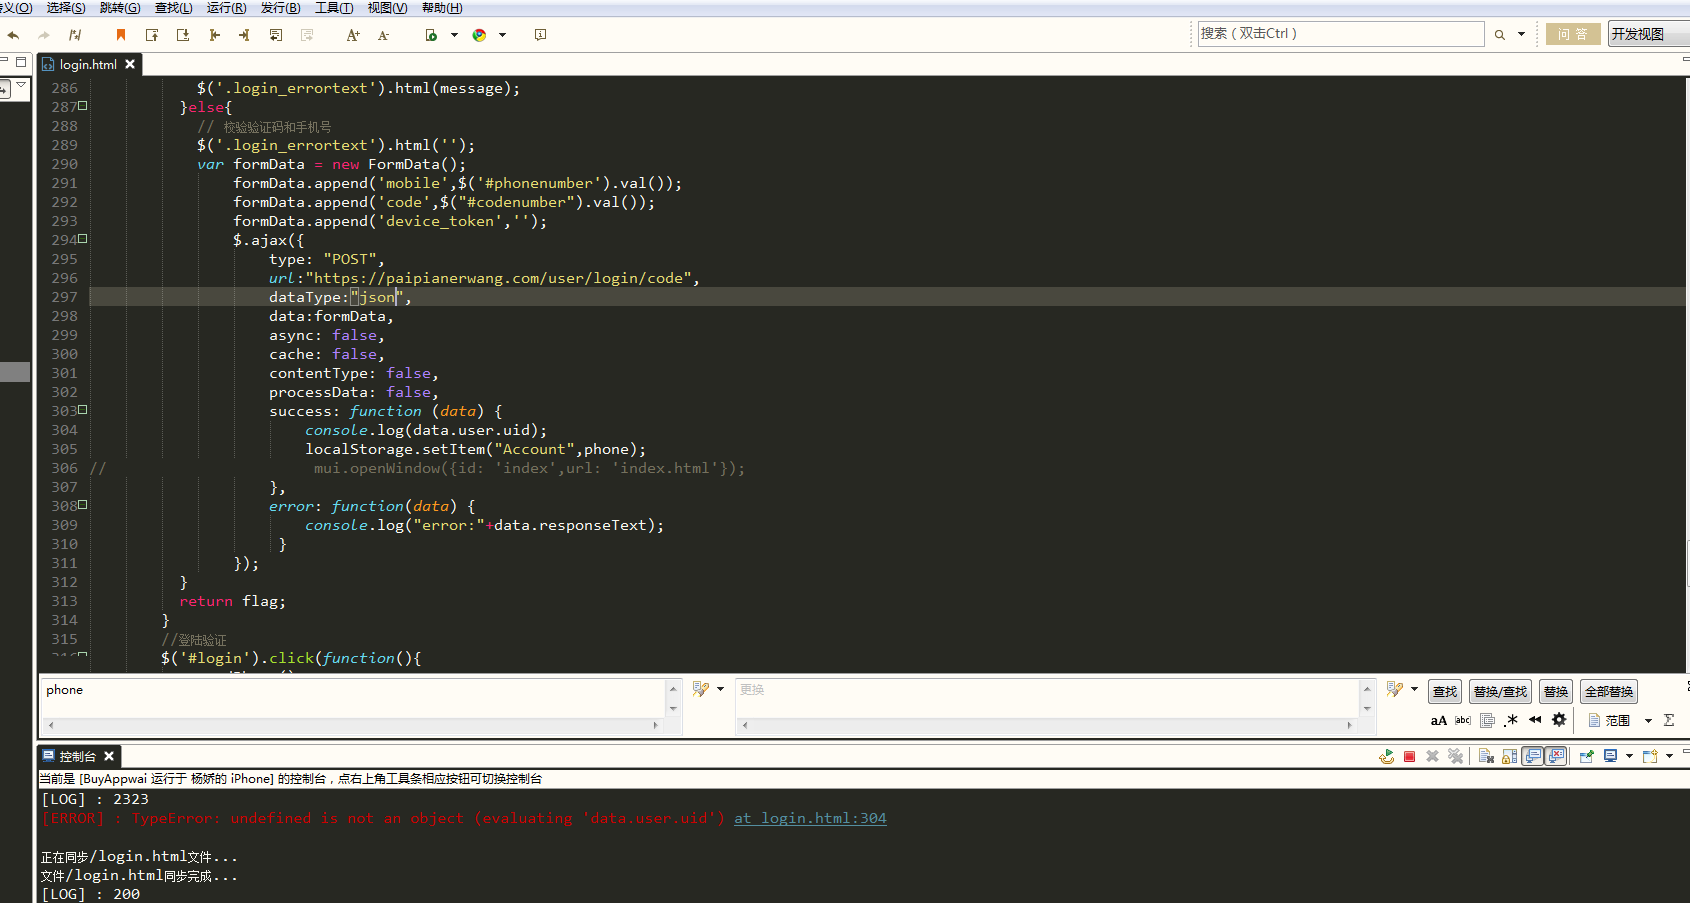Click the 搜索 search input box
The height and width of the screenshot is (903, 1690).
[1340, 34]
